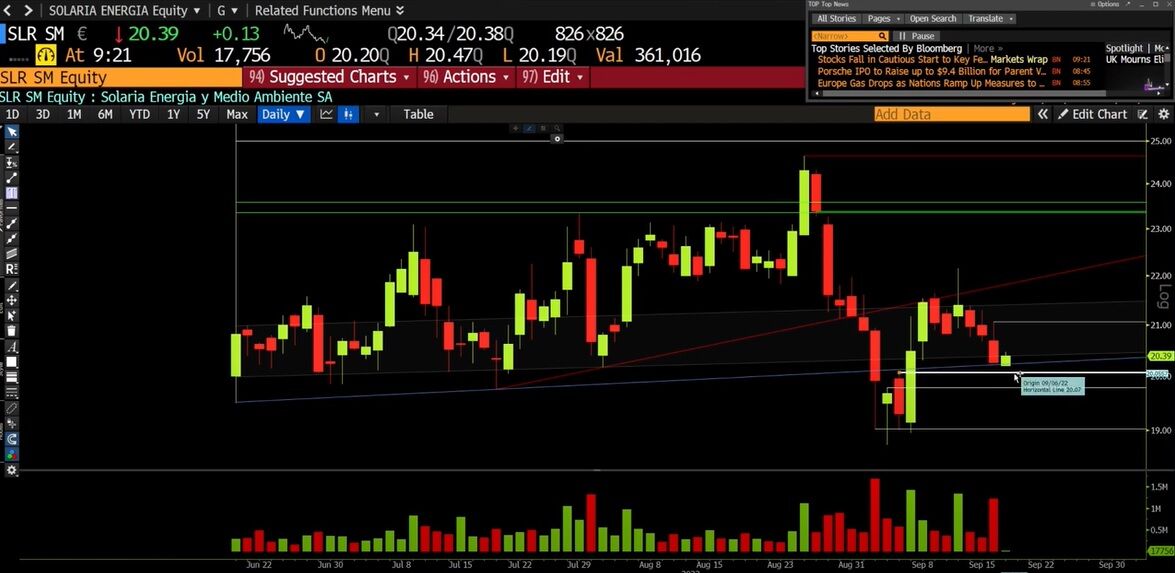Switch to line chart type
This screenshot has width=1175, height=573.
327,114
